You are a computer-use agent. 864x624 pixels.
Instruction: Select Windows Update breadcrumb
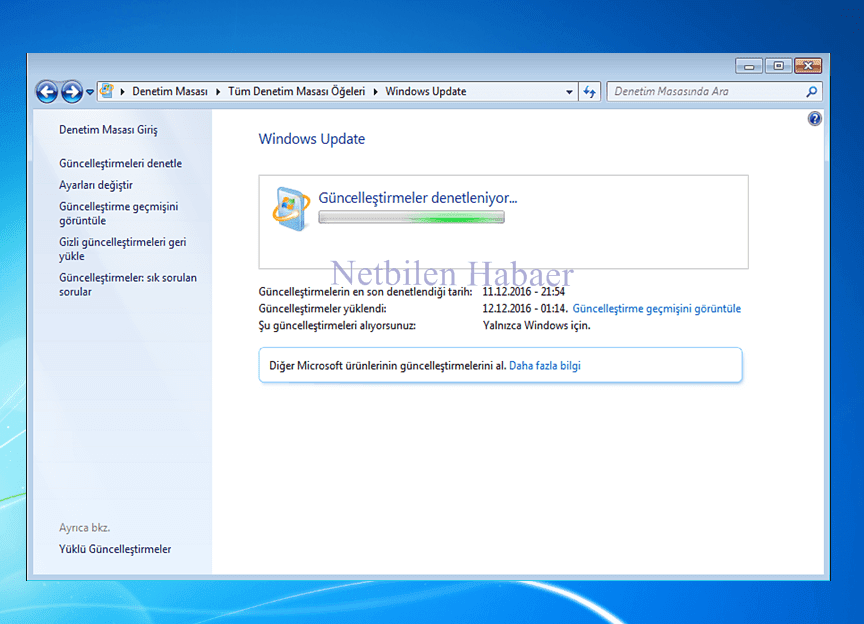point(425,92)
